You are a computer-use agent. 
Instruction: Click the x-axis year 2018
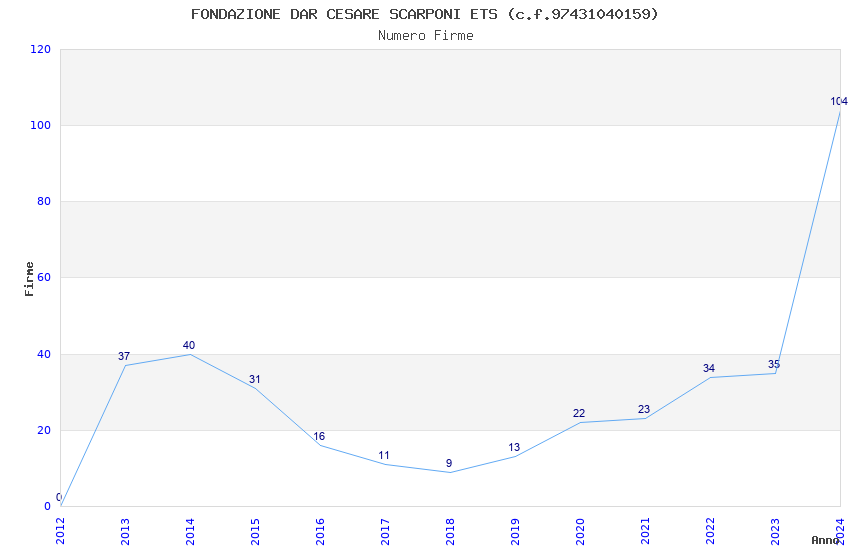[450, 531]
